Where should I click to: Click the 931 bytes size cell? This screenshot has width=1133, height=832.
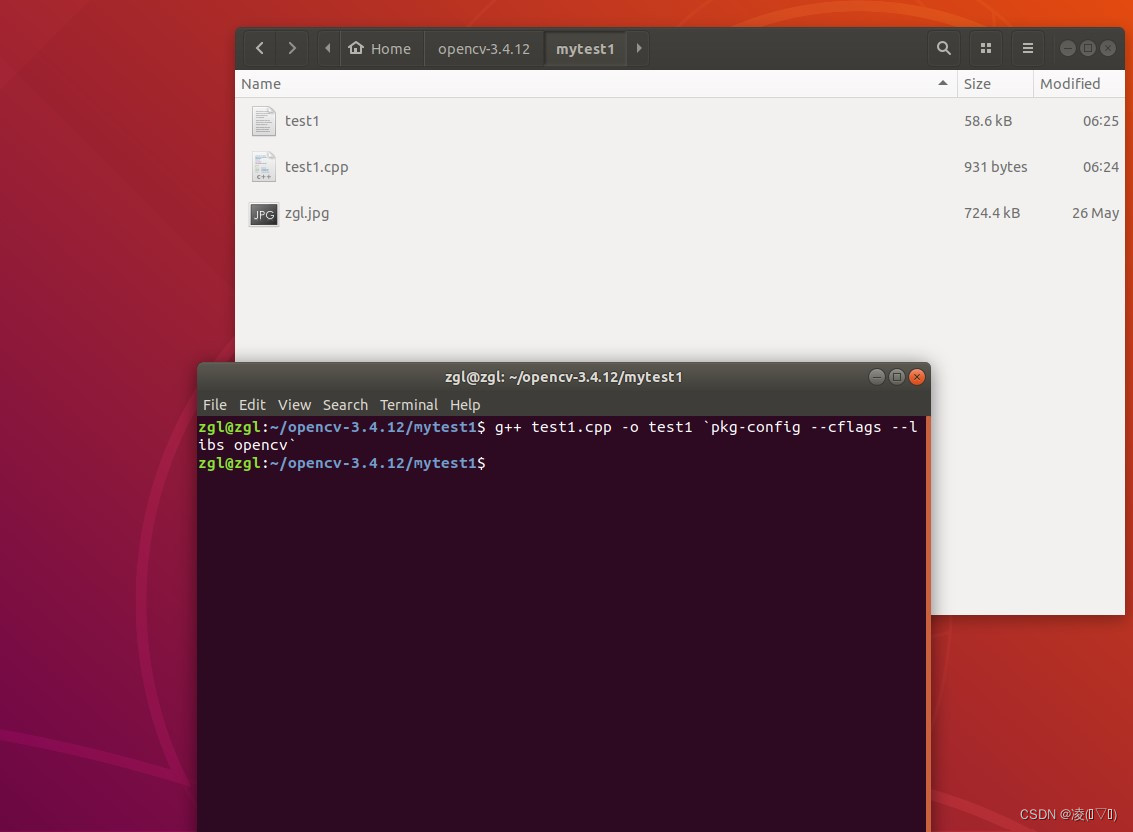click(x=995, y=167)
